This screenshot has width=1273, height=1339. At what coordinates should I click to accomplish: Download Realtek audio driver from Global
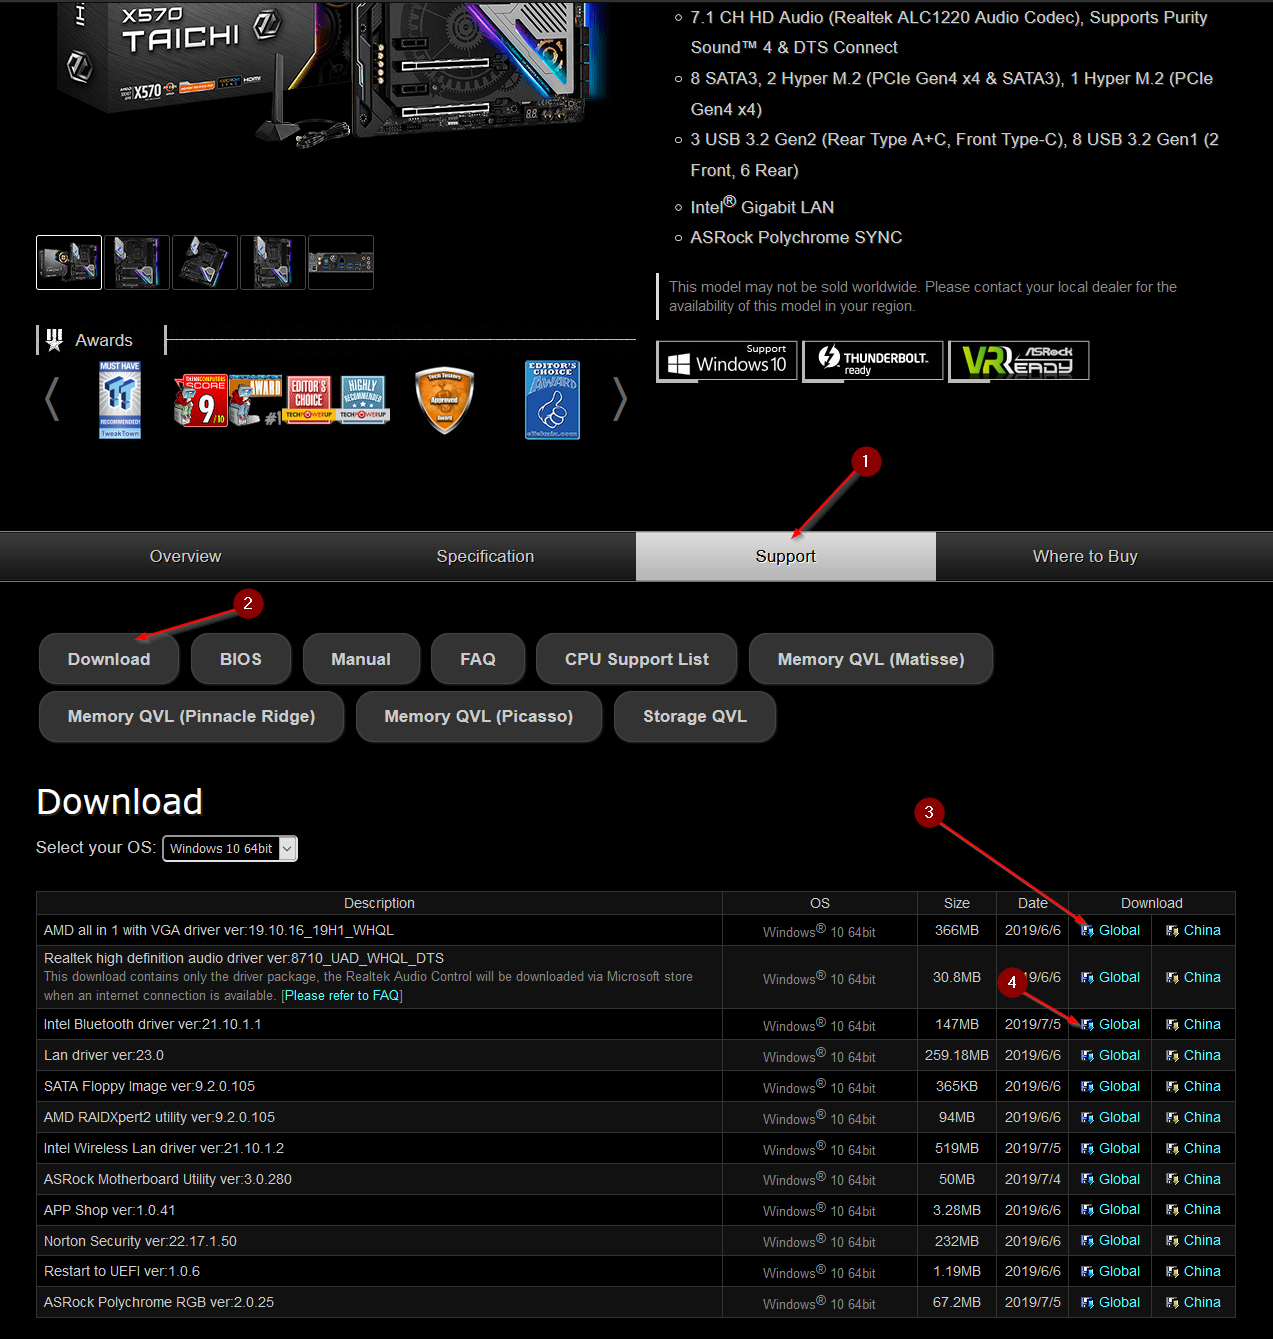point(1119,977)
